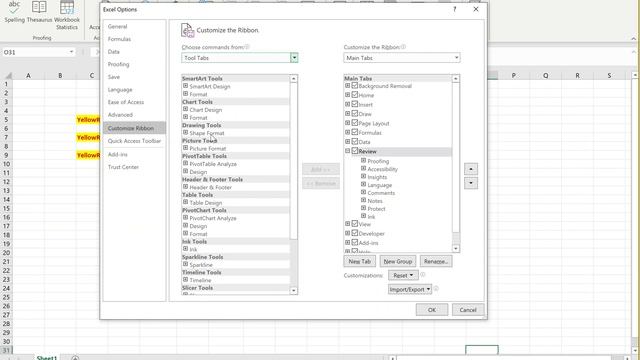The image size is (640, 360).
Task: Open the Save options category
Action: (113, 77)
